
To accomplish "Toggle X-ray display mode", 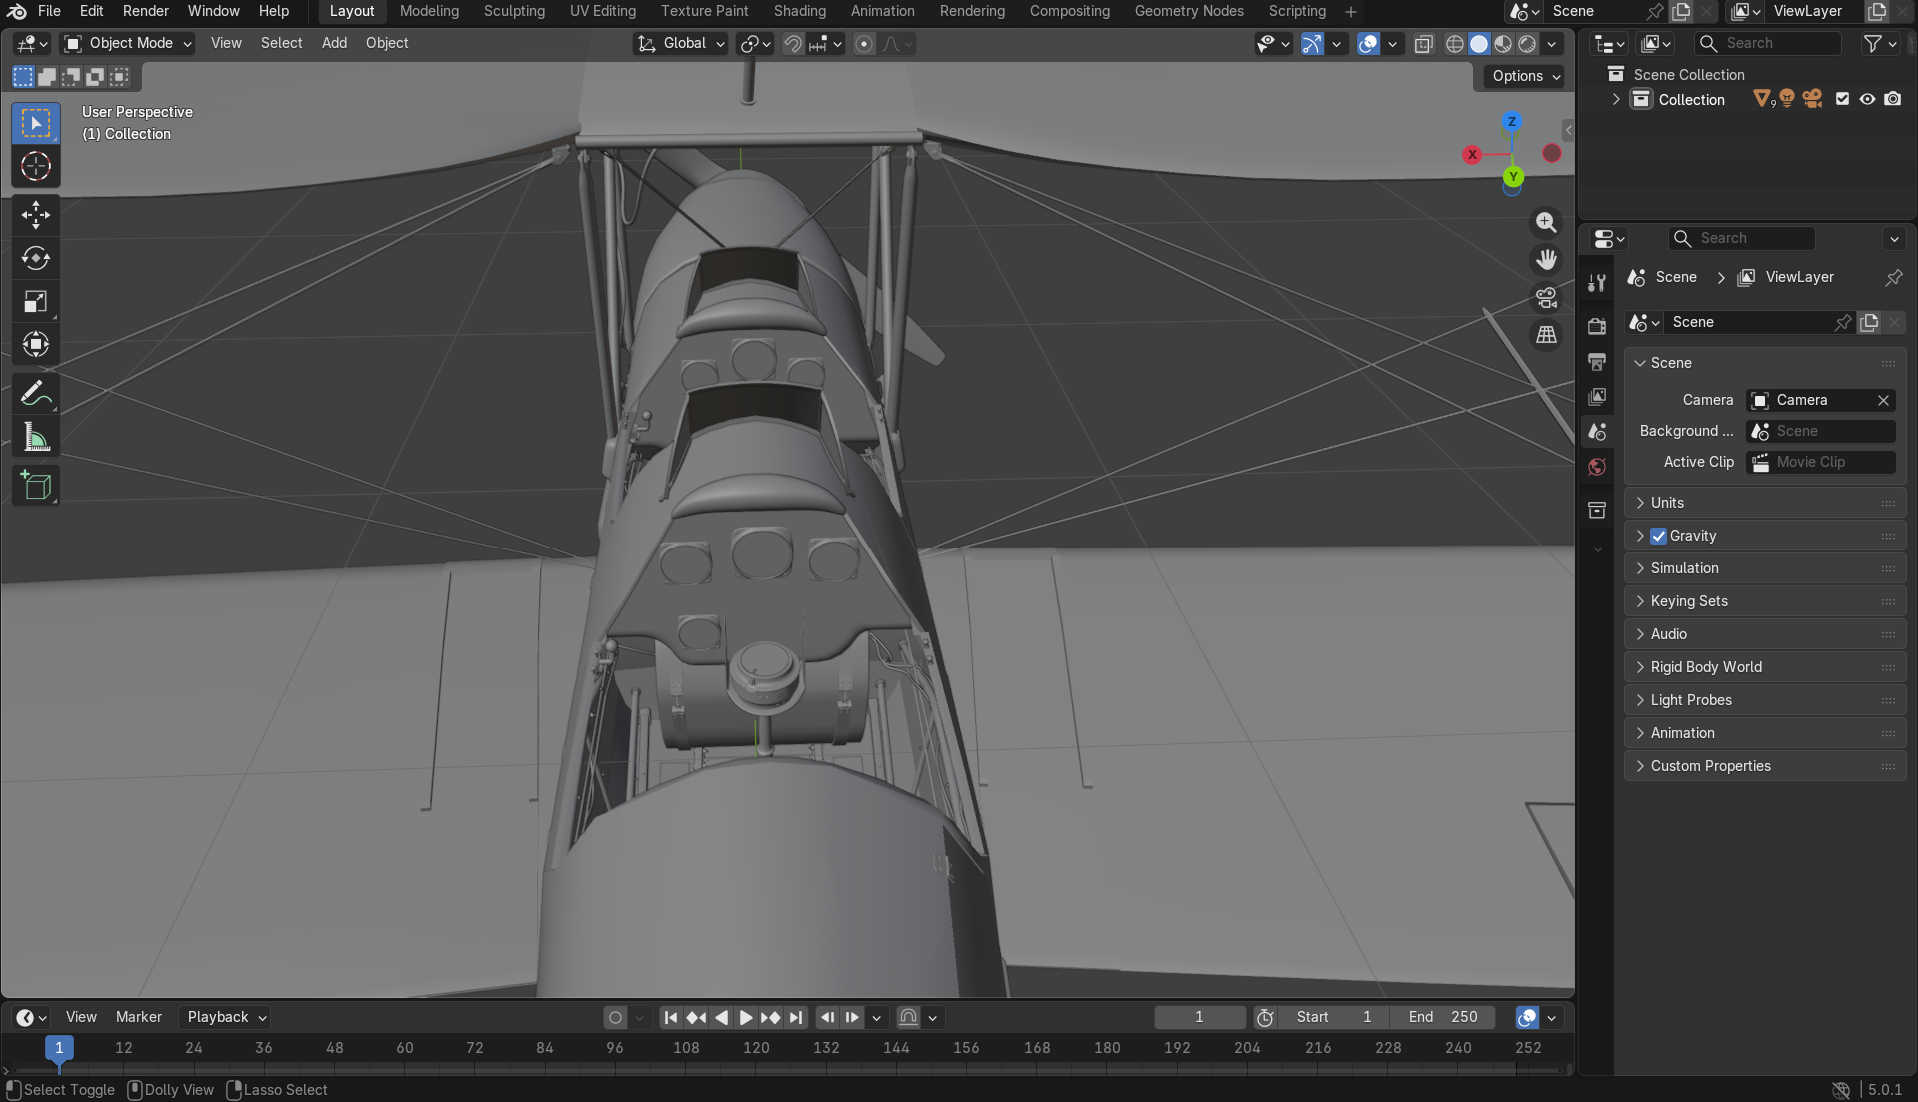I will tap(1424, 43).
